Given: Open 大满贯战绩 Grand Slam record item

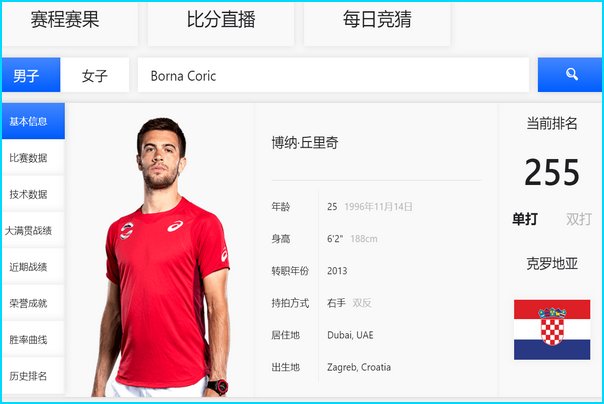Looking at the screenshot, I should [x=33, y=230].
